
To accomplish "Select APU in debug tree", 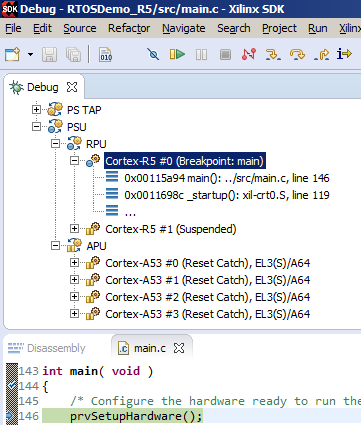I will (x=96, y=246).
